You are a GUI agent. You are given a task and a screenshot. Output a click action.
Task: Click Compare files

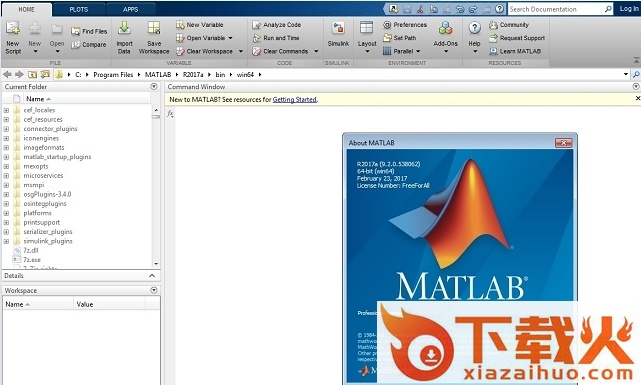pos(89,45)
